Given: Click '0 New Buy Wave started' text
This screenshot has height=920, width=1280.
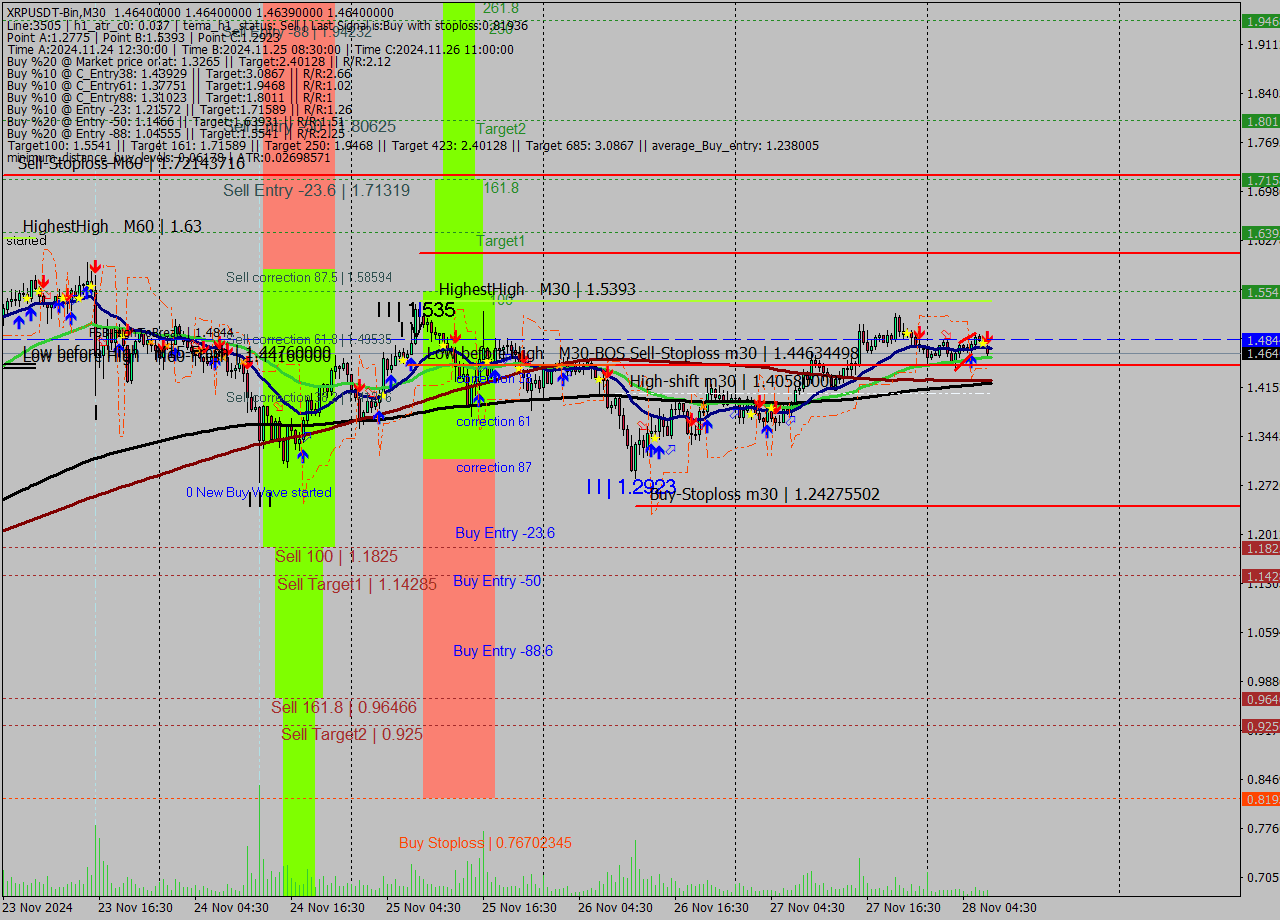Looking at the screenshot, I should pos(259,493).
